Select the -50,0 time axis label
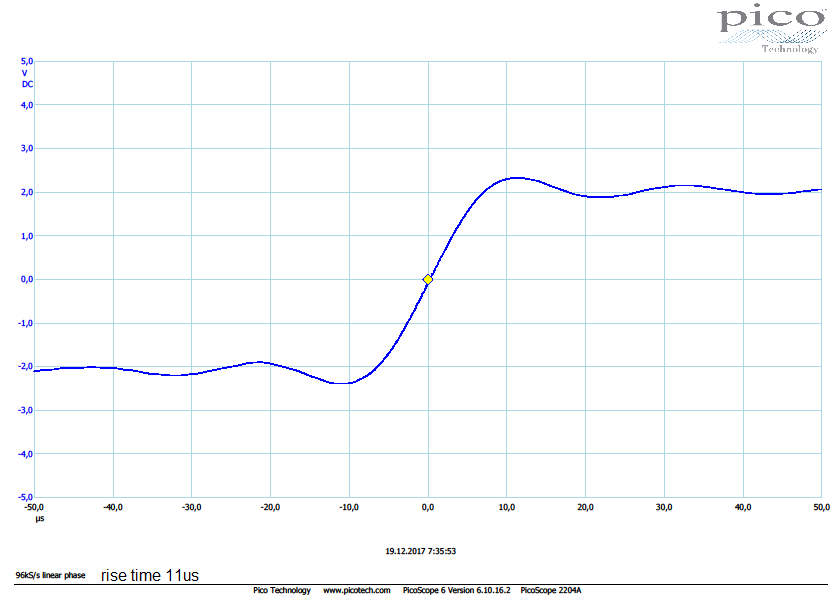This screenshot has height=600, width=840. pyautogui.click(x=34, y=507)
